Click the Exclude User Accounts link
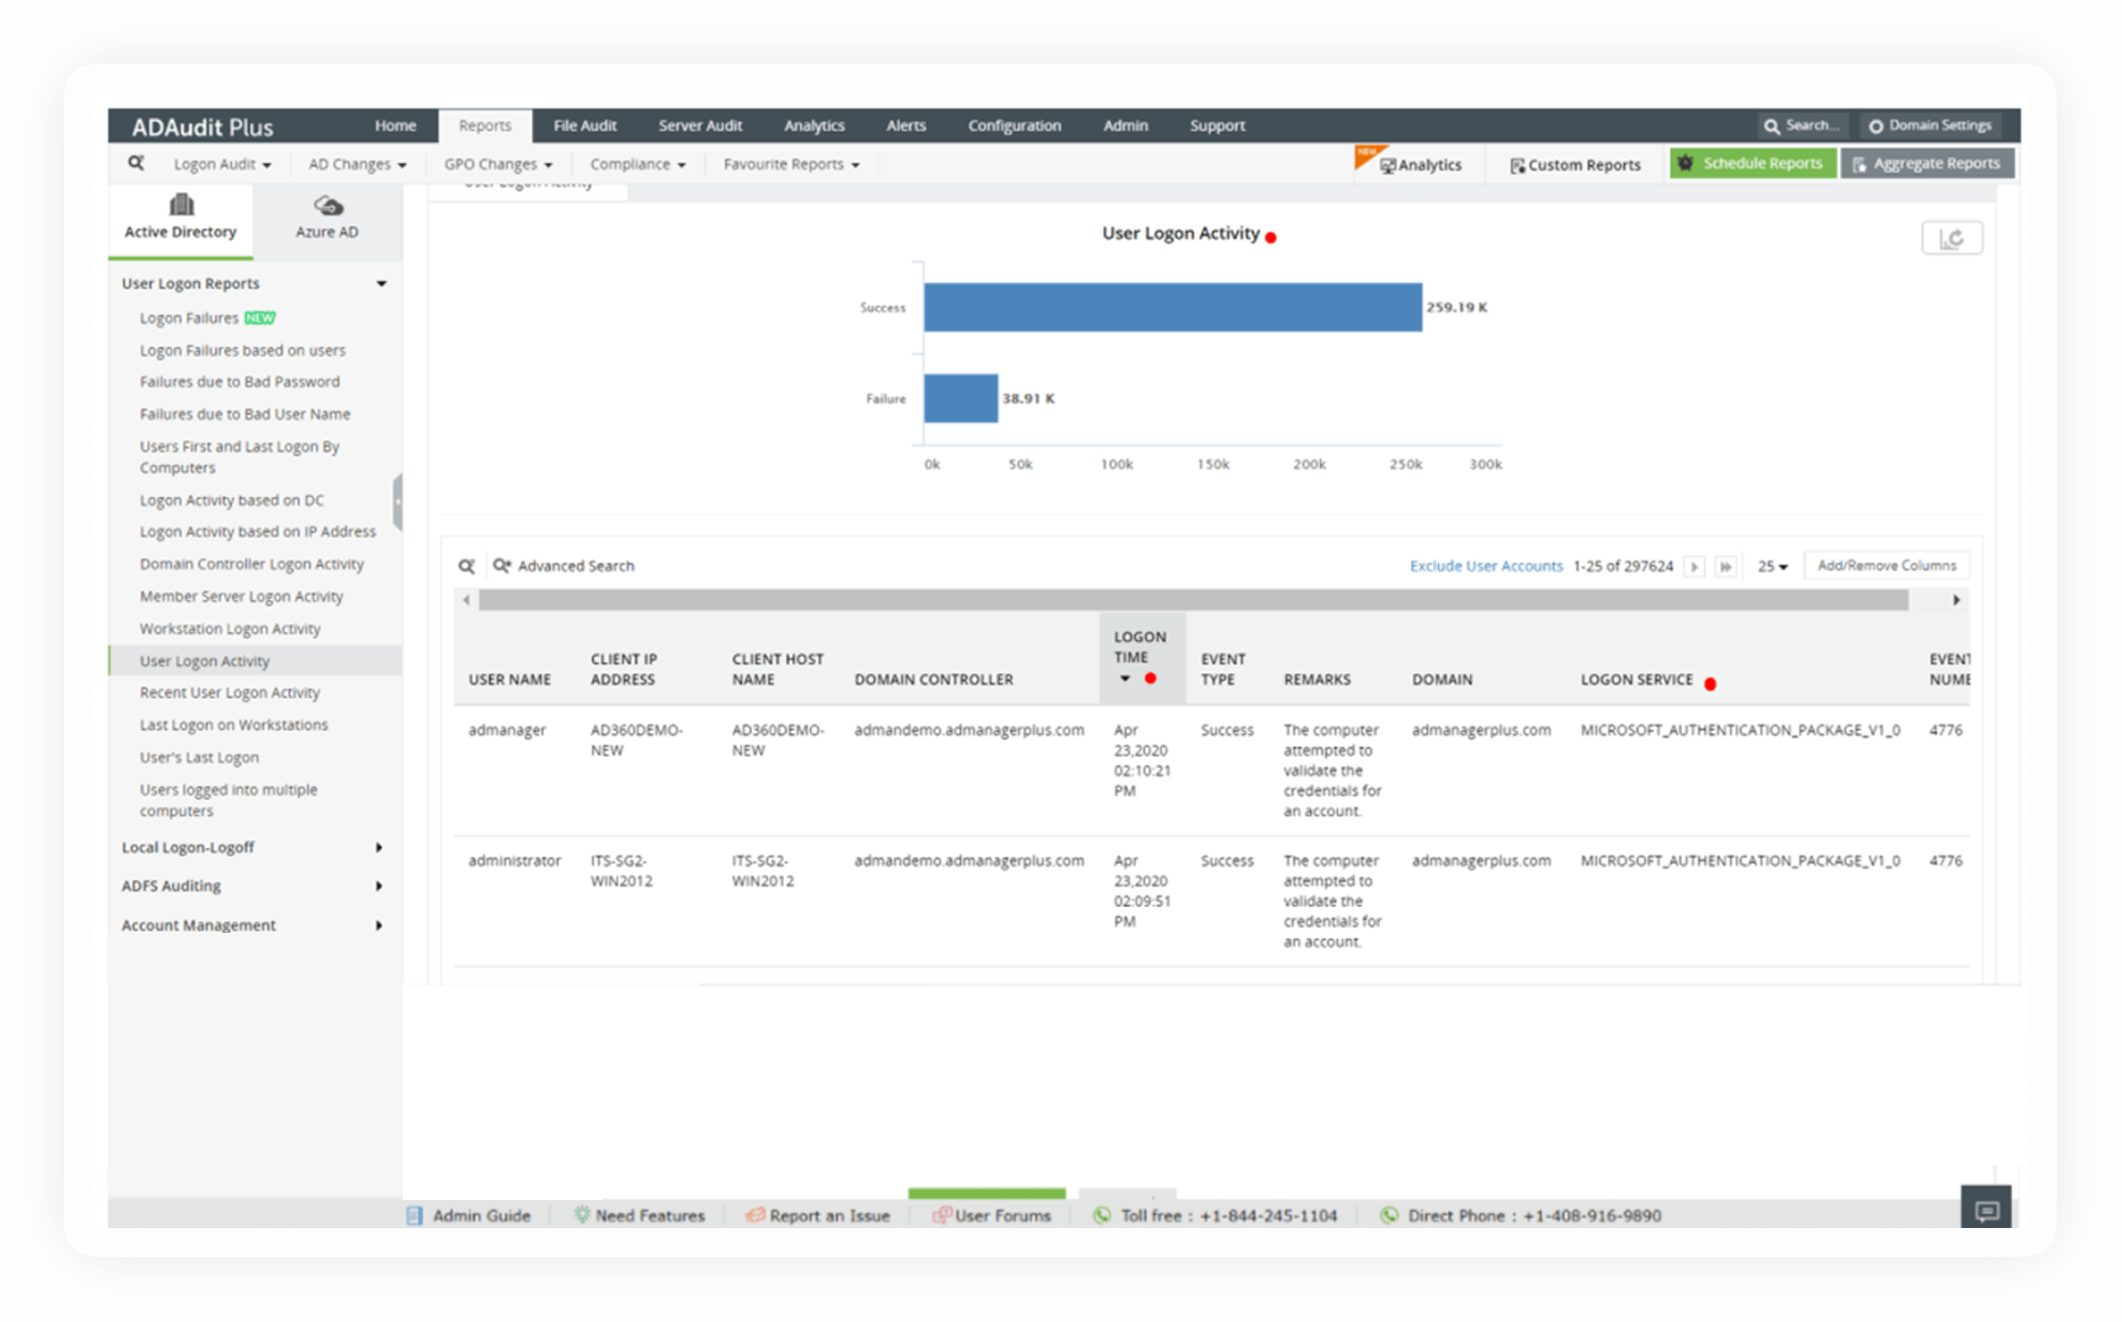The height and width of the screenshot is (1322, 2122). [1485, 566]
